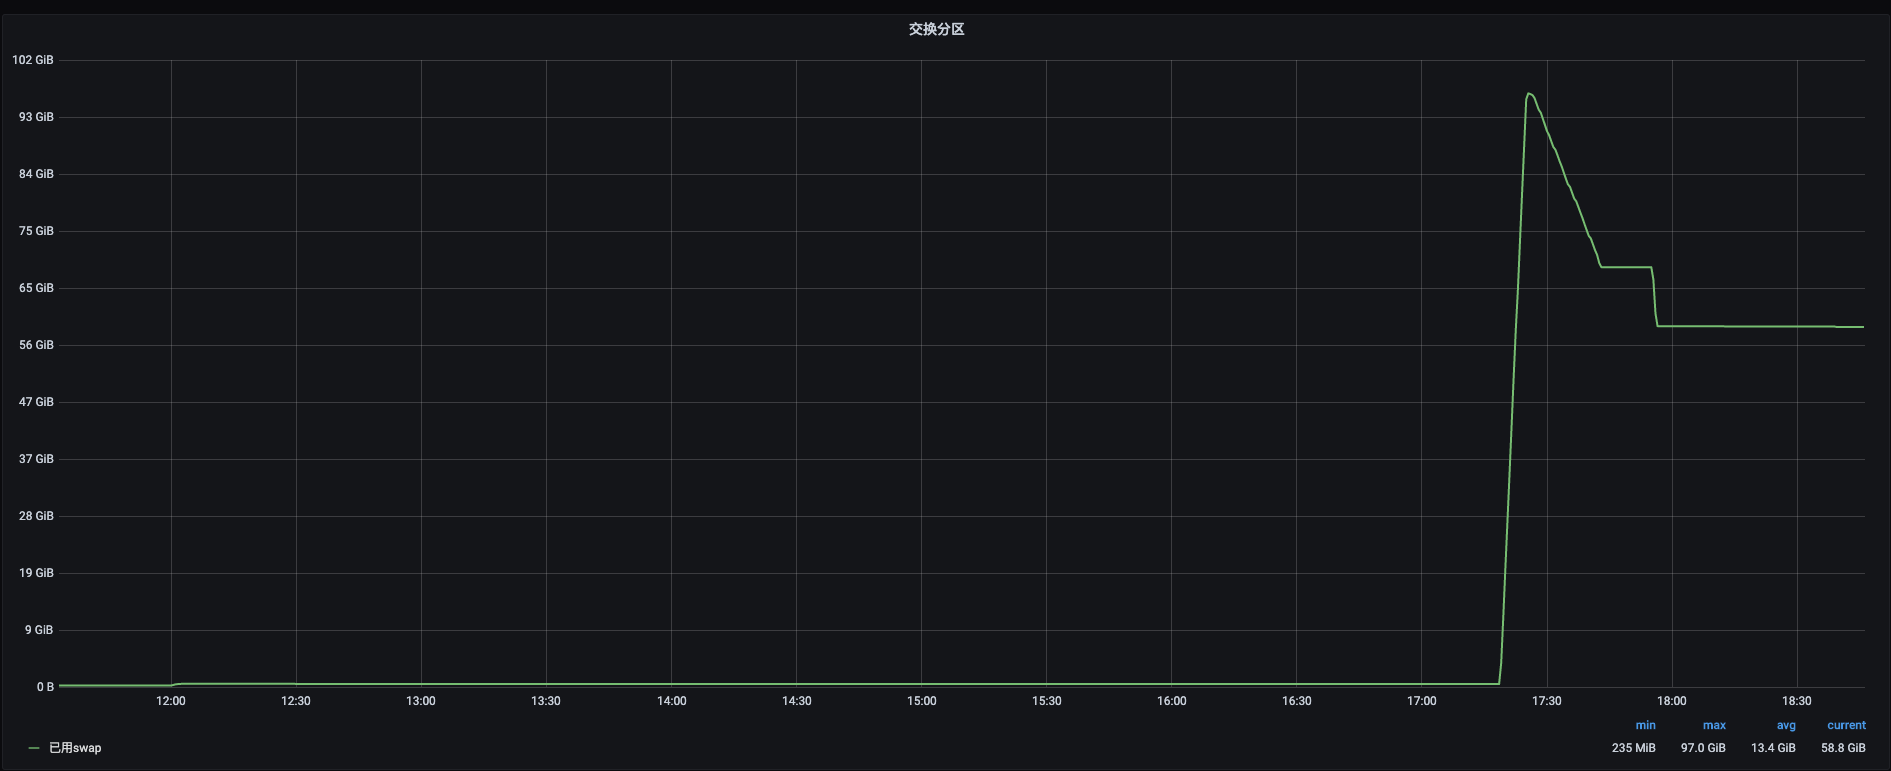1891x771 pixels.
Task: Click the 93 GiB y-axis label
Action: pos(36,117)
